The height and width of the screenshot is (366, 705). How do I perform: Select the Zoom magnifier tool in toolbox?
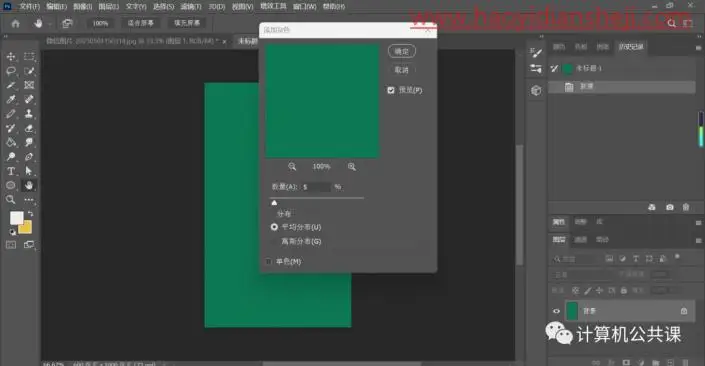point(11,200)
